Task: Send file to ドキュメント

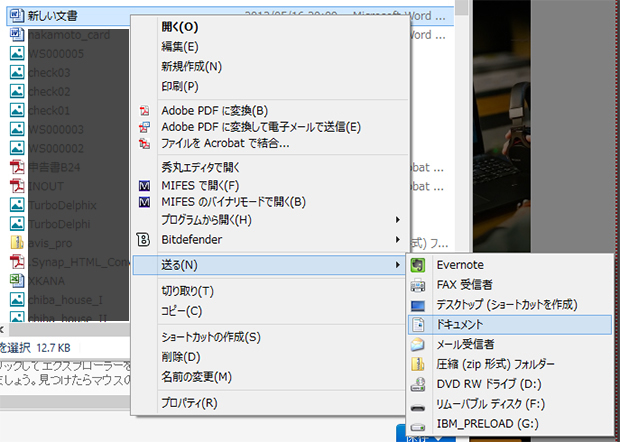Action: 510,325
